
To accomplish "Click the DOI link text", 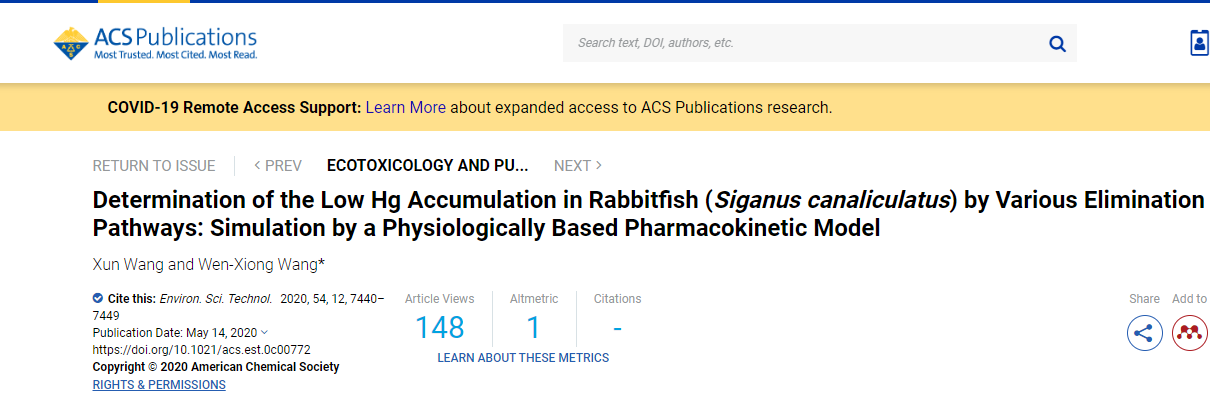I will (202, 350).
